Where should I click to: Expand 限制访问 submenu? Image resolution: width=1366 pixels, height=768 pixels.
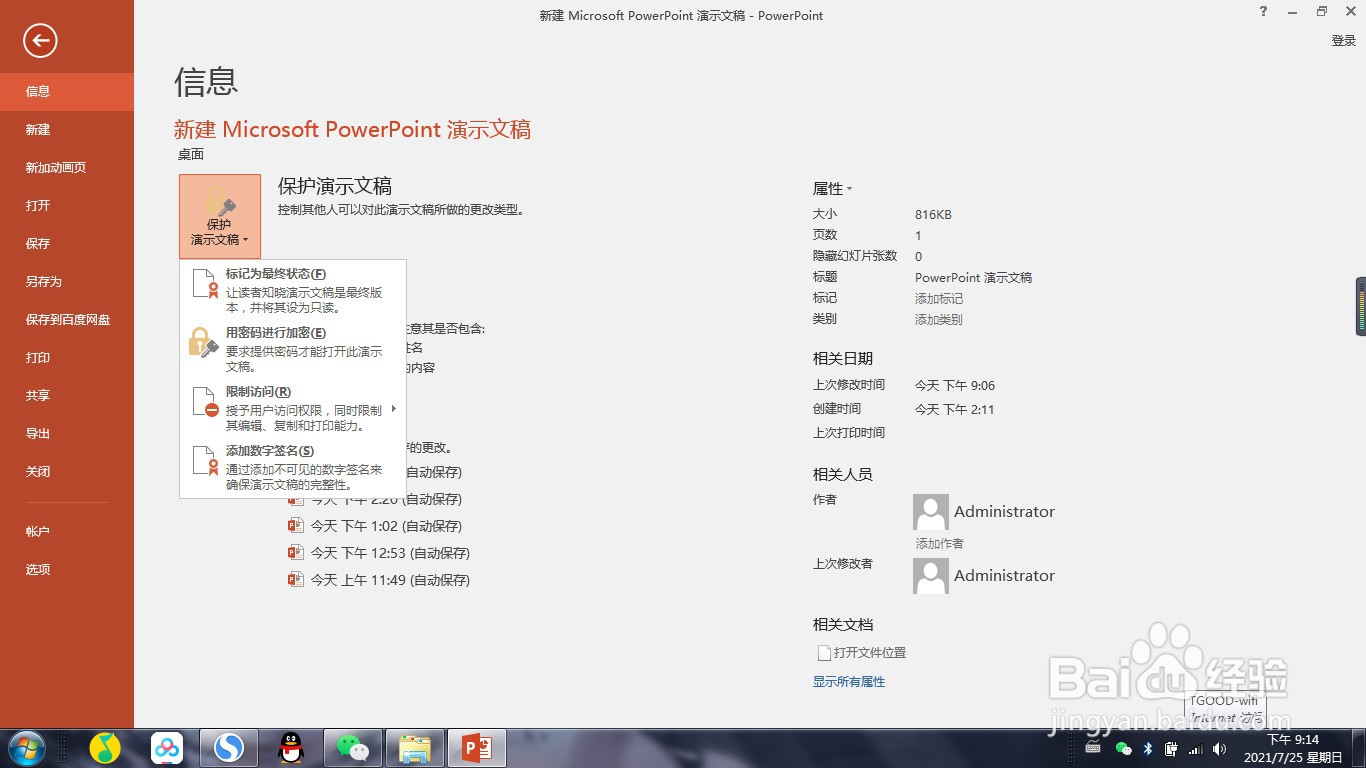[x=293, y=408]
